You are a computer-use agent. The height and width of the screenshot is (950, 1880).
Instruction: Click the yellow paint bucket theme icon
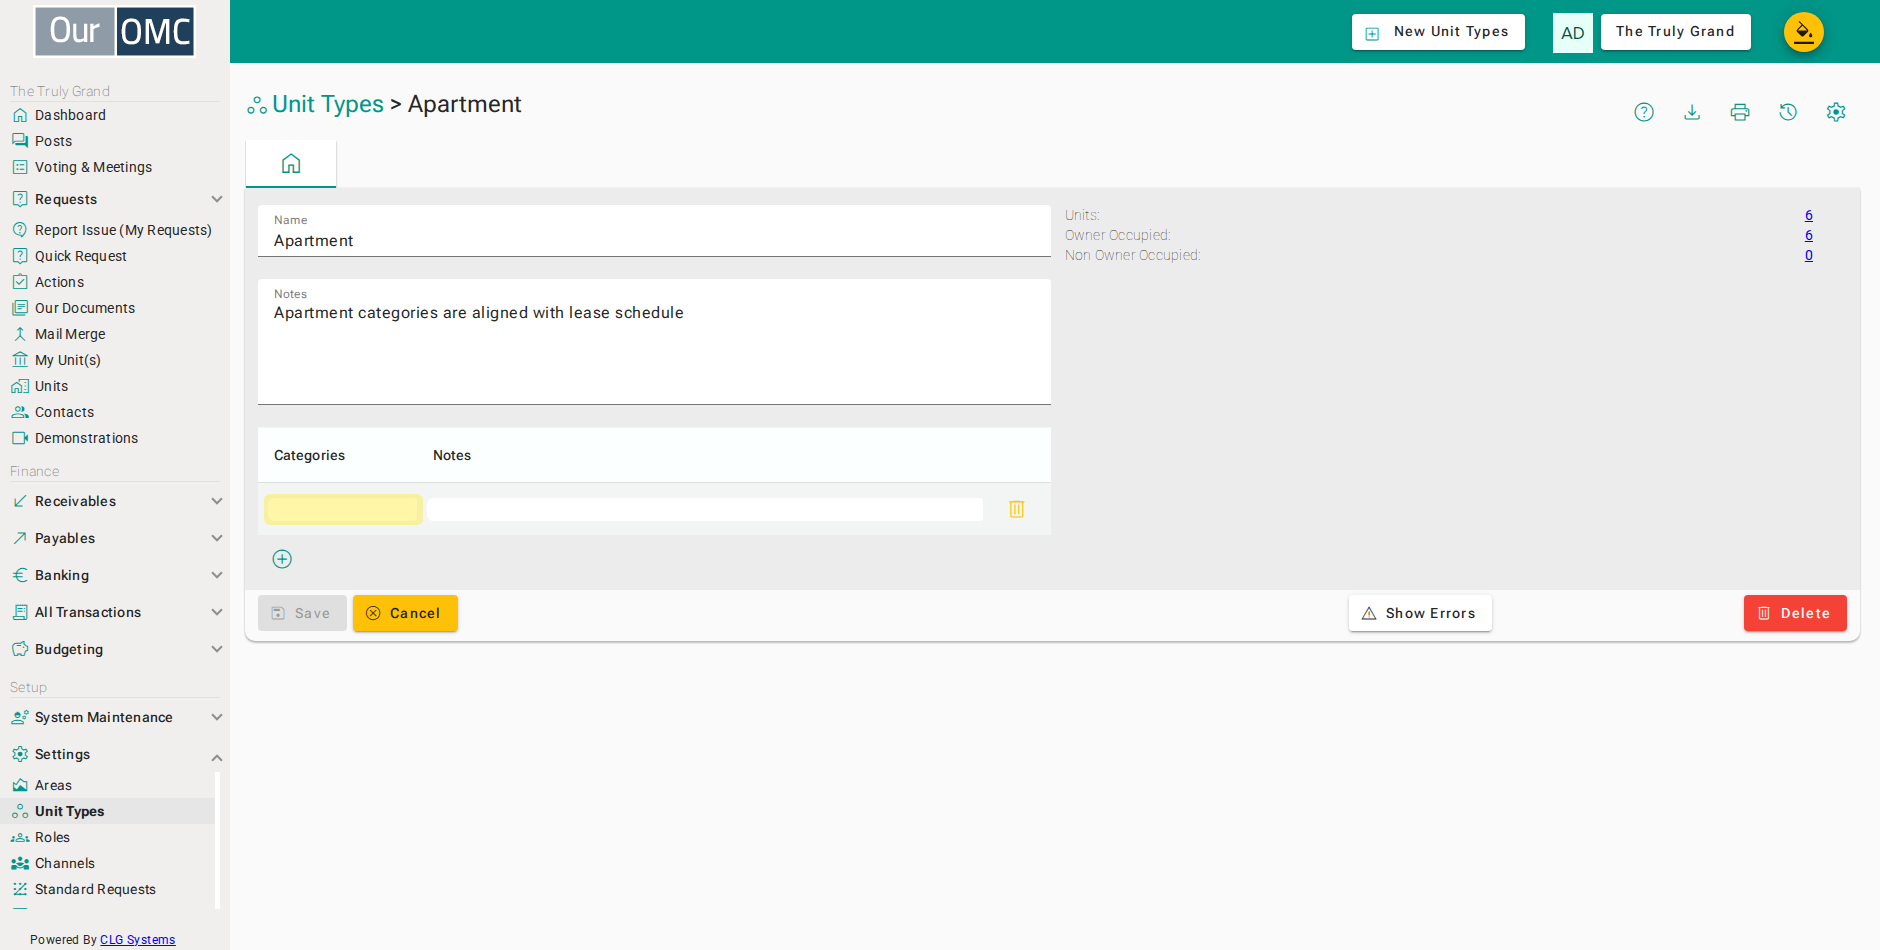1804,32
